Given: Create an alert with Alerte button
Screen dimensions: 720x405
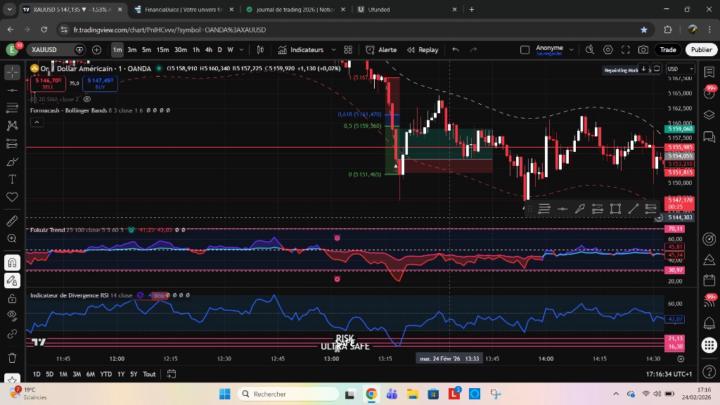Looking at the screenshot, I should (380, 49).
